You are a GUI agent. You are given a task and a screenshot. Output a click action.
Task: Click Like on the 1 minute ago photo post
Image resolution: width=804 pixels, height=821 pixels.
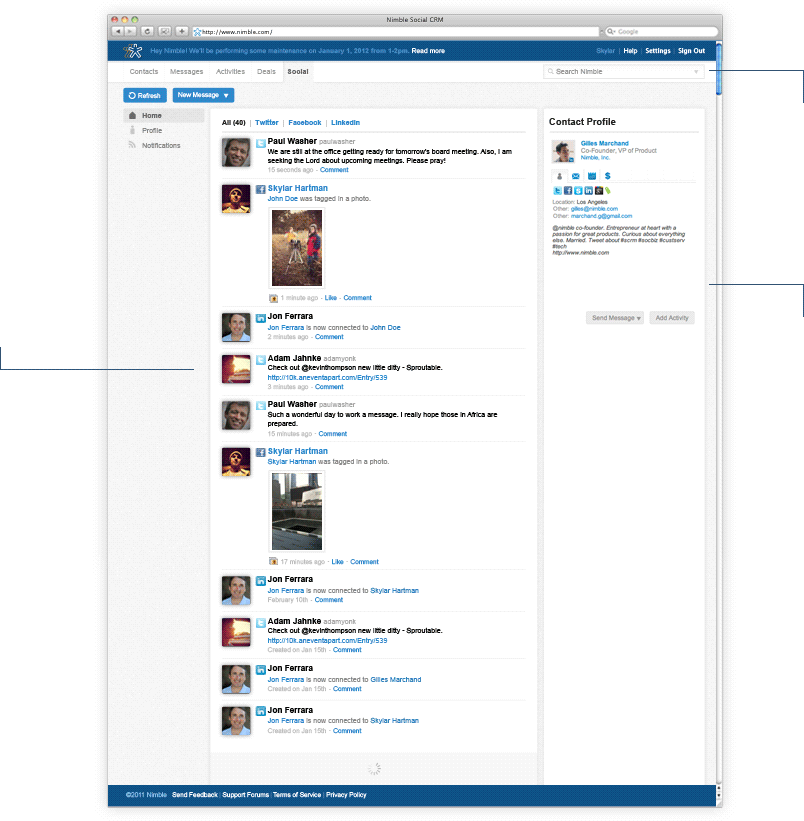331,298
